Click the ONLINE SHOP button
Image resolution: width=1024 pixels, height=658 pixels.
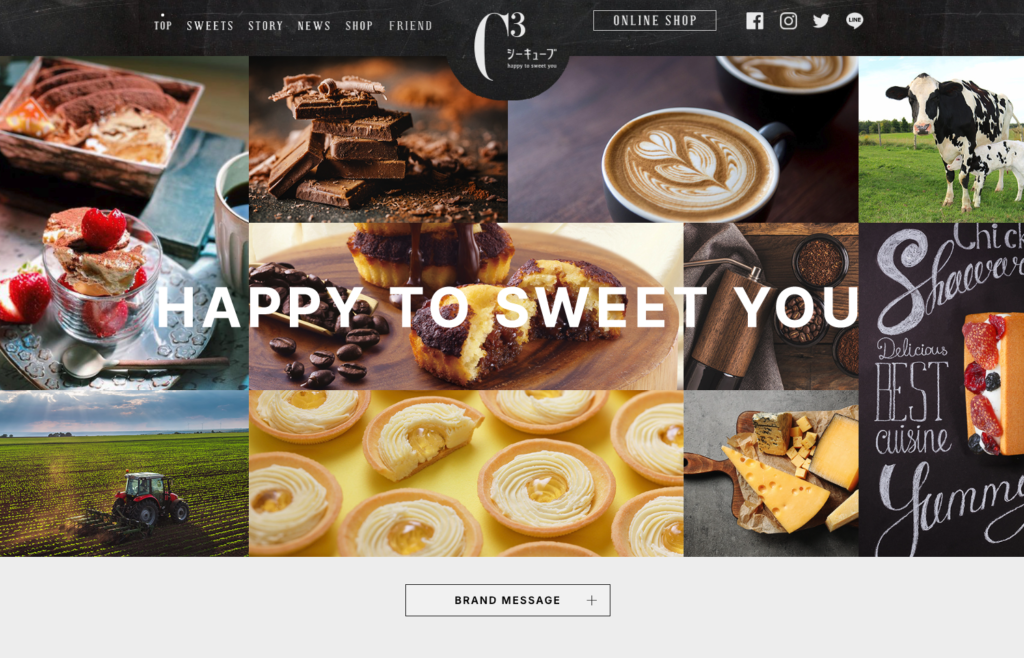click(654, 20)
